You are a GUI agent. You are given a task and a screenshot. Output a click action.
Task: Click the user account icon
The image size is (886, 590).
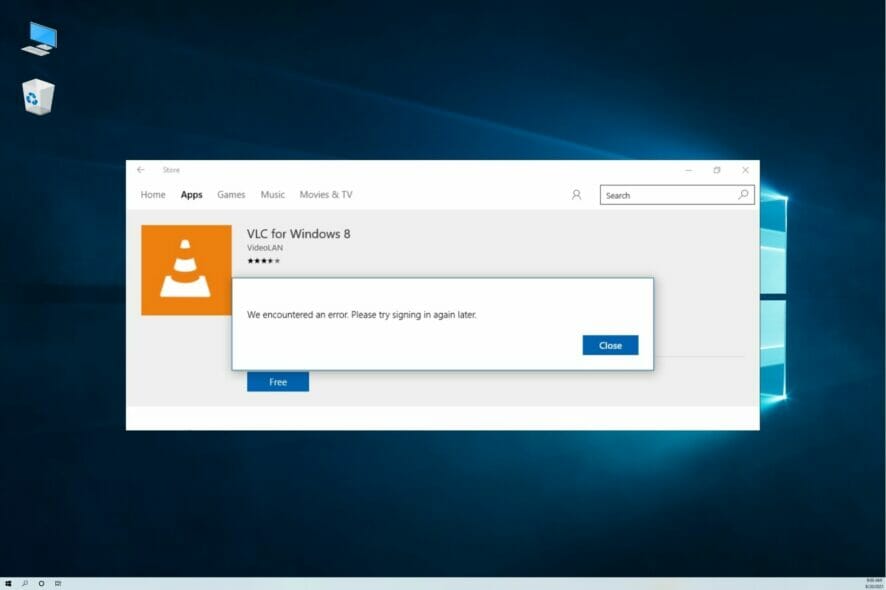point(576,195)
